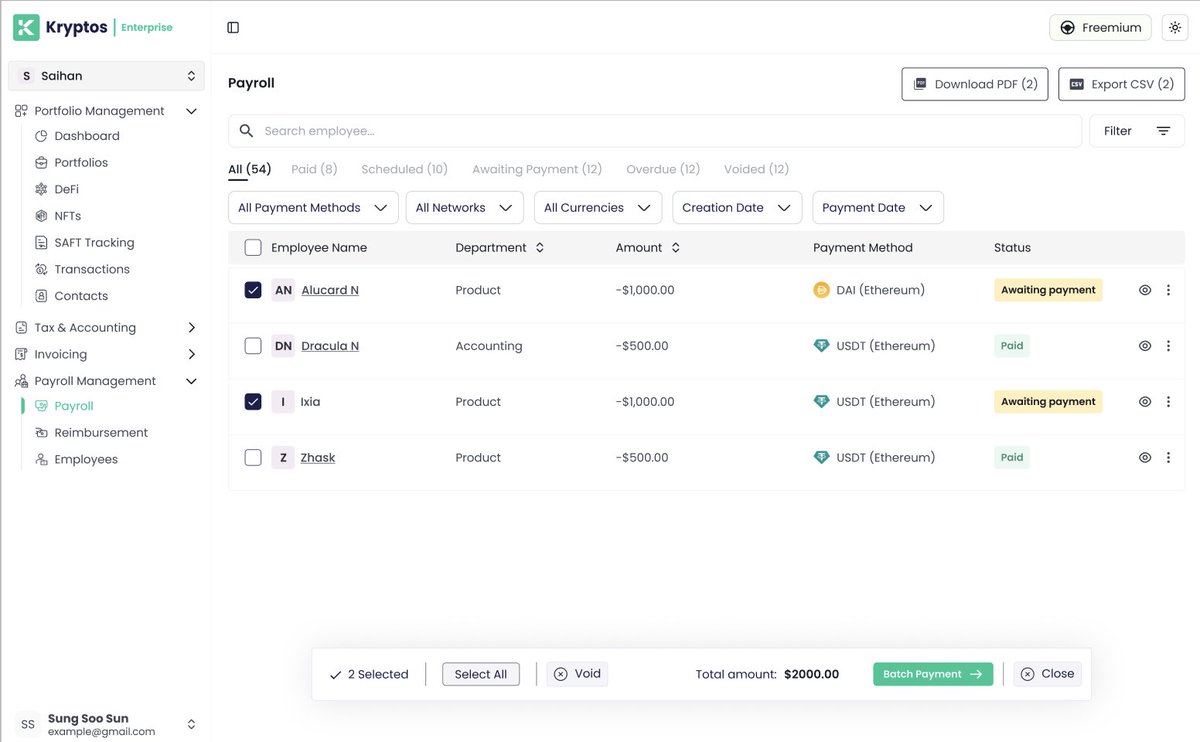Collapse the sidebar with the panel toggle icon
This screenshot has width=1200, height=742.
(x=233, y=26)
